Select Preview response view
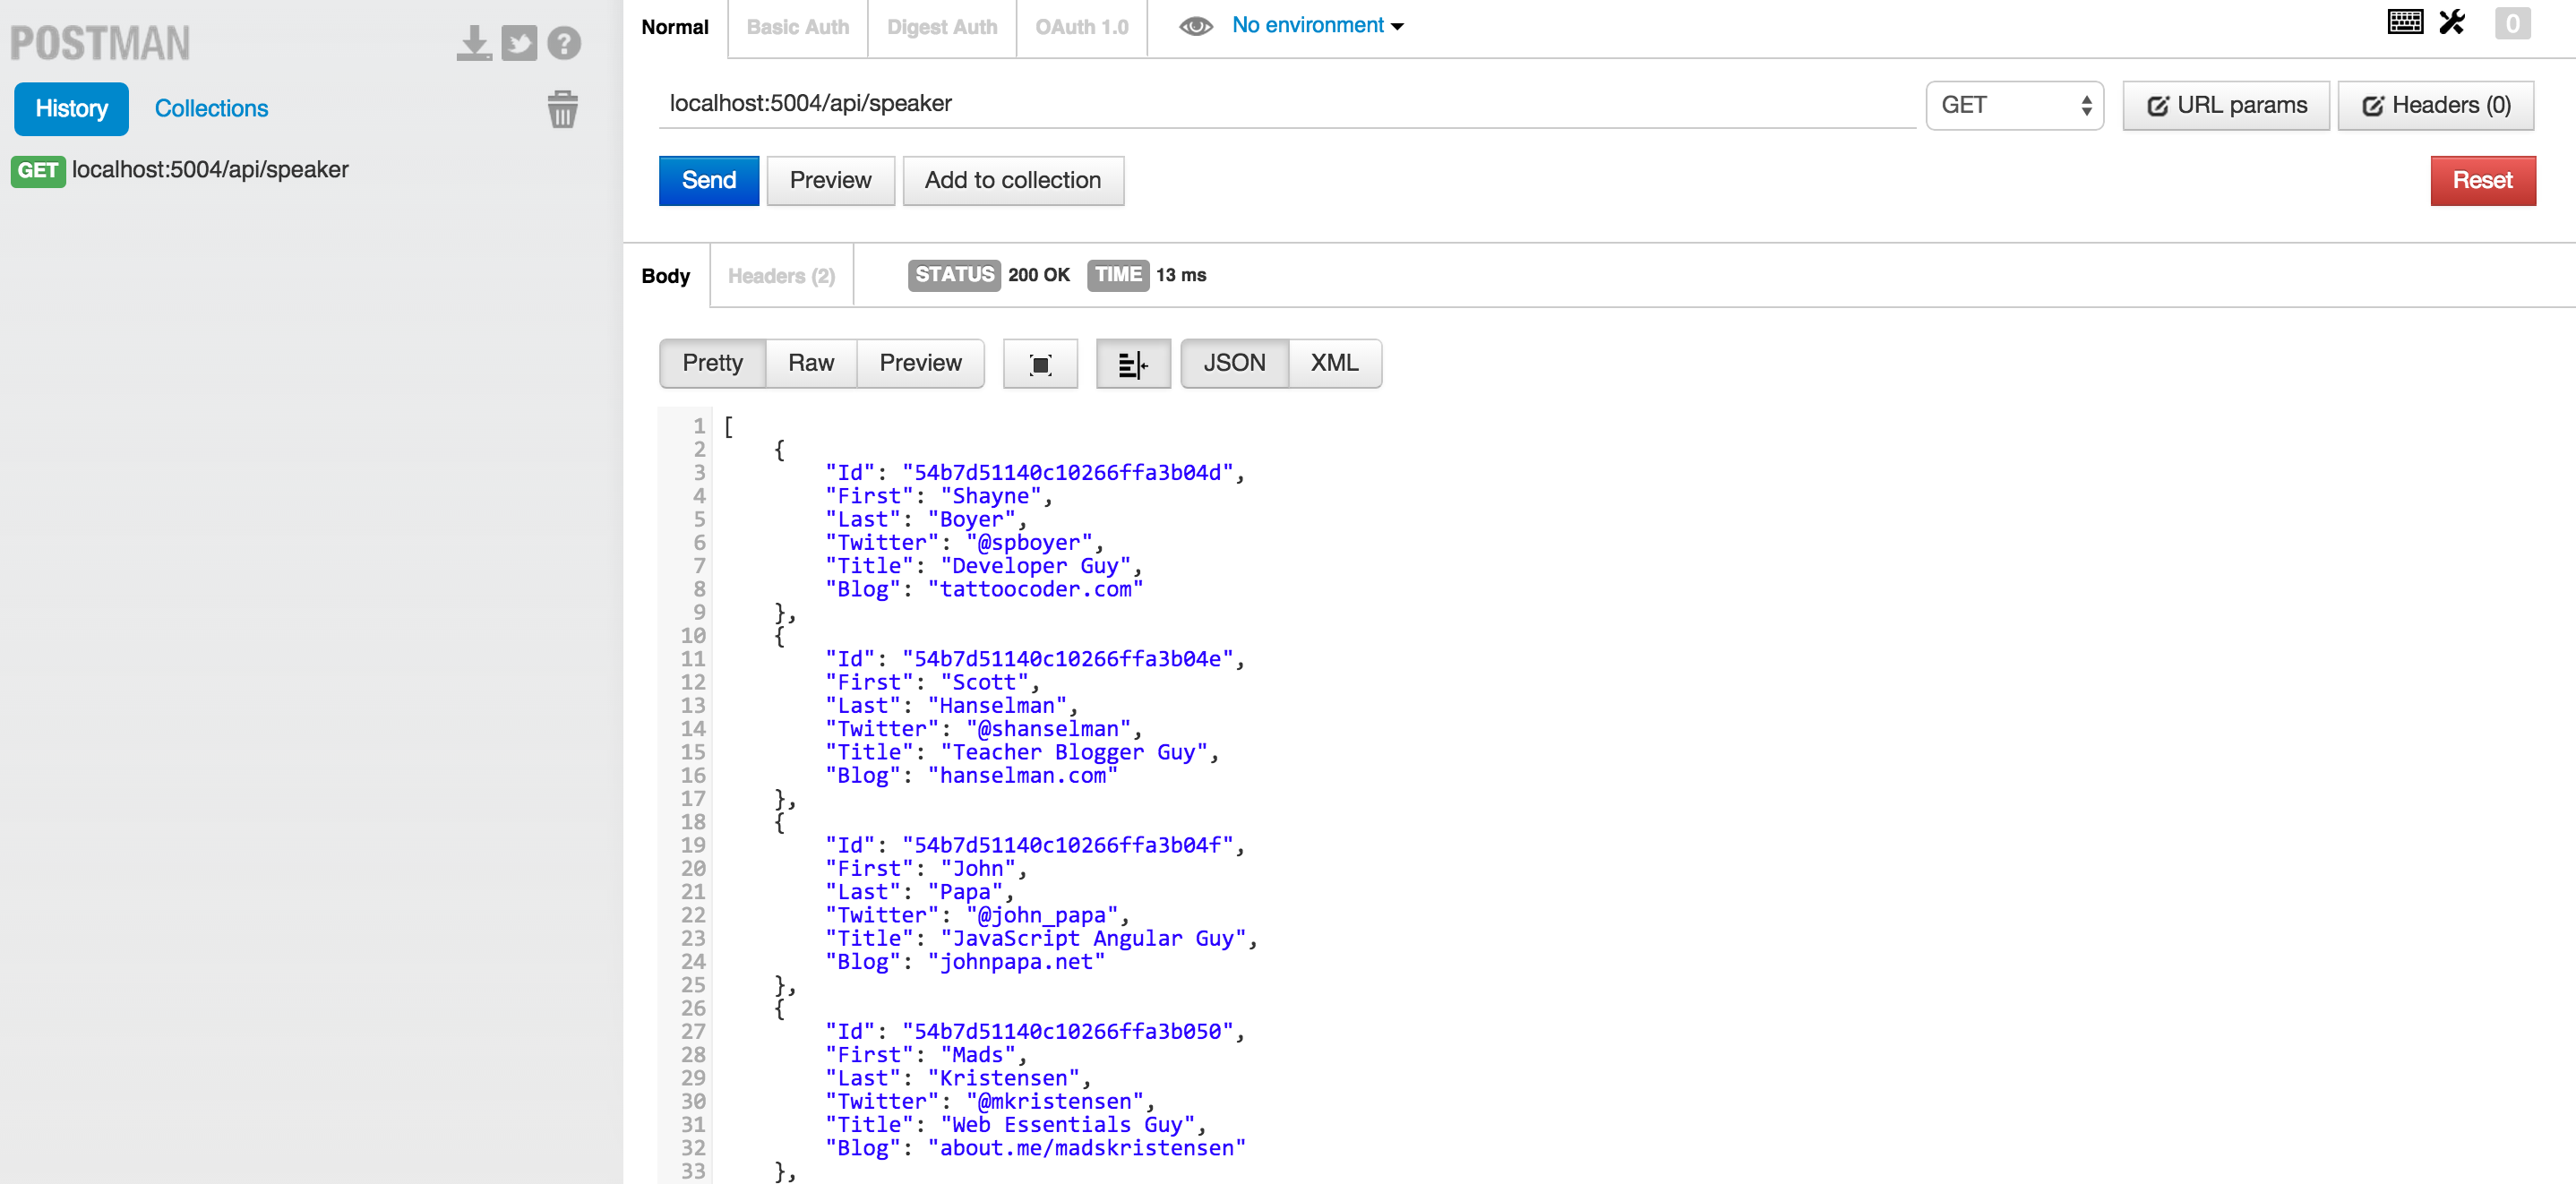 coord(921,363)
